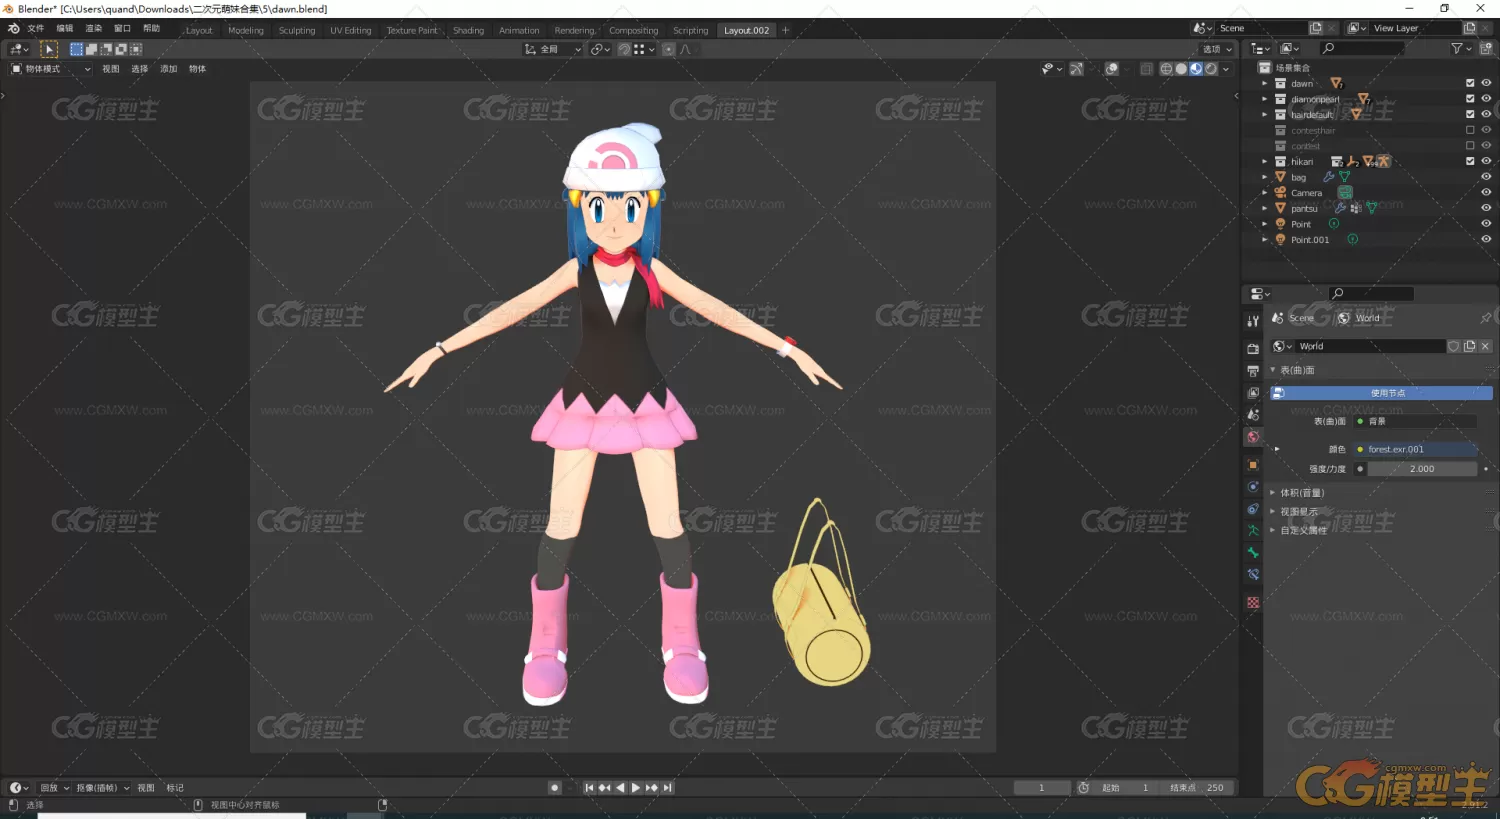Switch to the Shading workspace tab
The height and width of the screenshot is (819, 1500).
point(468,30)
